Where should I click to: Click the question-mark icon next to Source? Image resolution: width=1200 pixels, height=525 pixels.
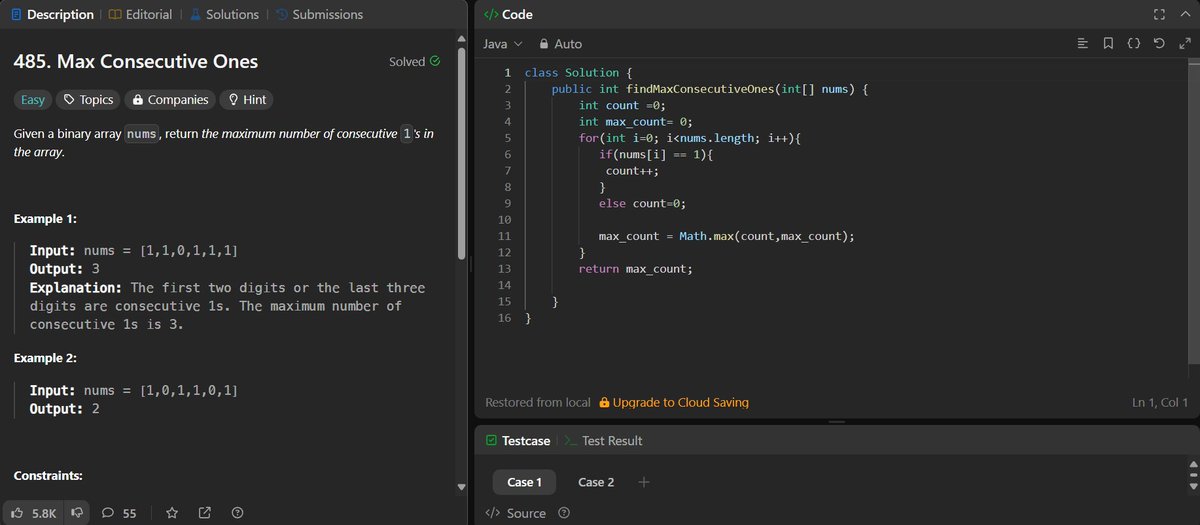tap(564, 513)
